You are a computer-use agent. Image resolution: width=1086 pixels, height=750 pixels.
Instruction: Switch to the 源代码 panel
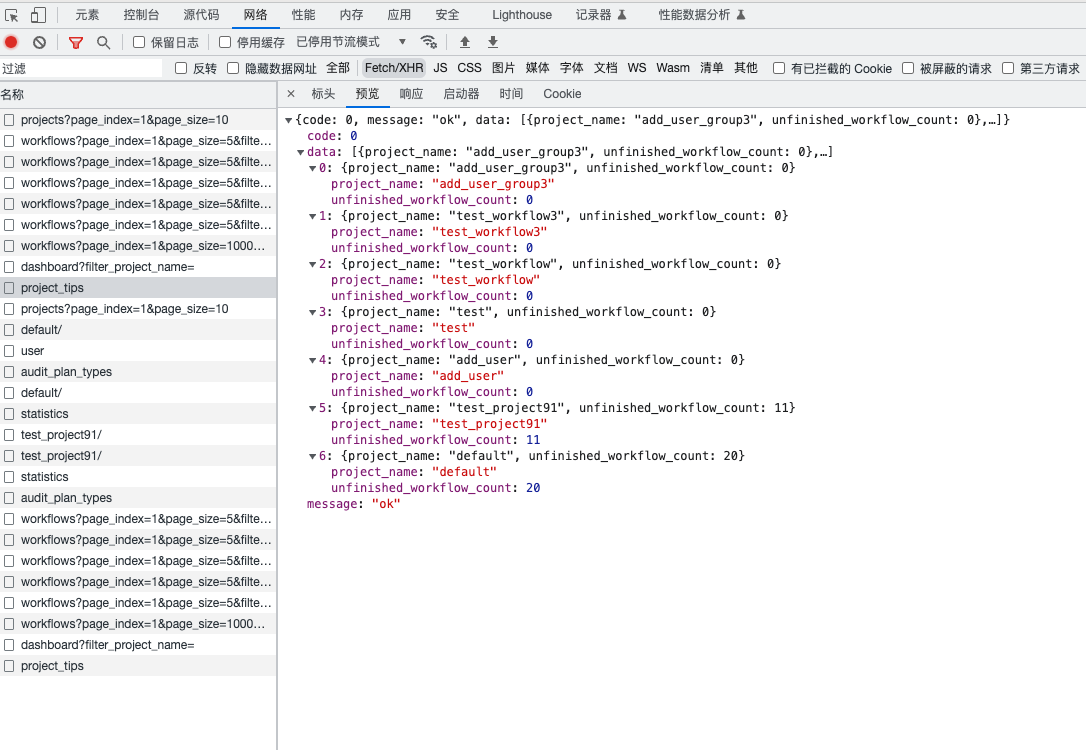202,15
